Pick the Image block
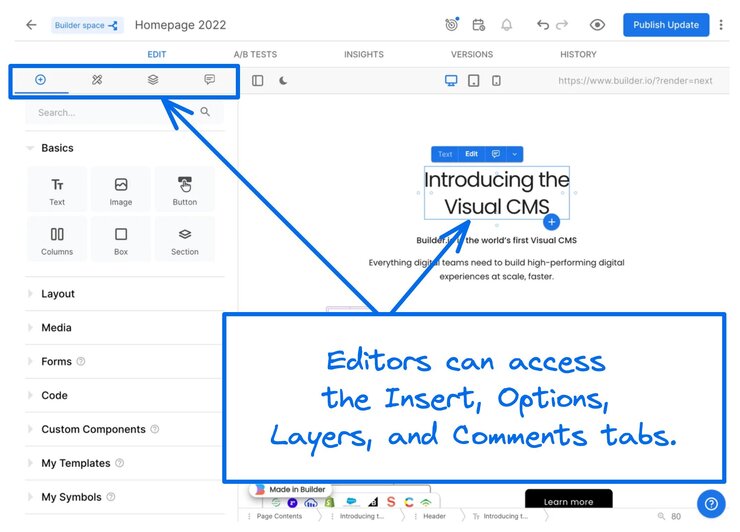The image size is (740, 532). pos(121,189)
